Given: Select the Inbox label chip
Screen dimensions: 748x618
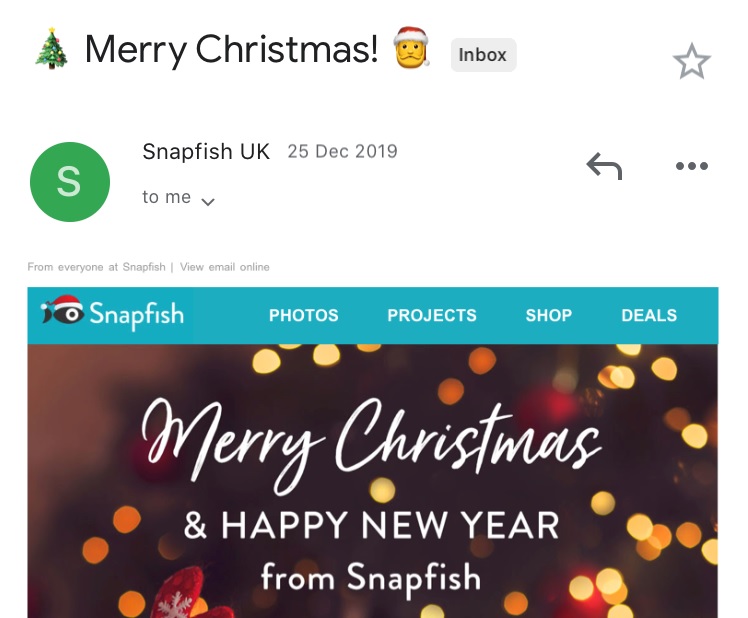Looking at the screenshot, I should 483,55.
